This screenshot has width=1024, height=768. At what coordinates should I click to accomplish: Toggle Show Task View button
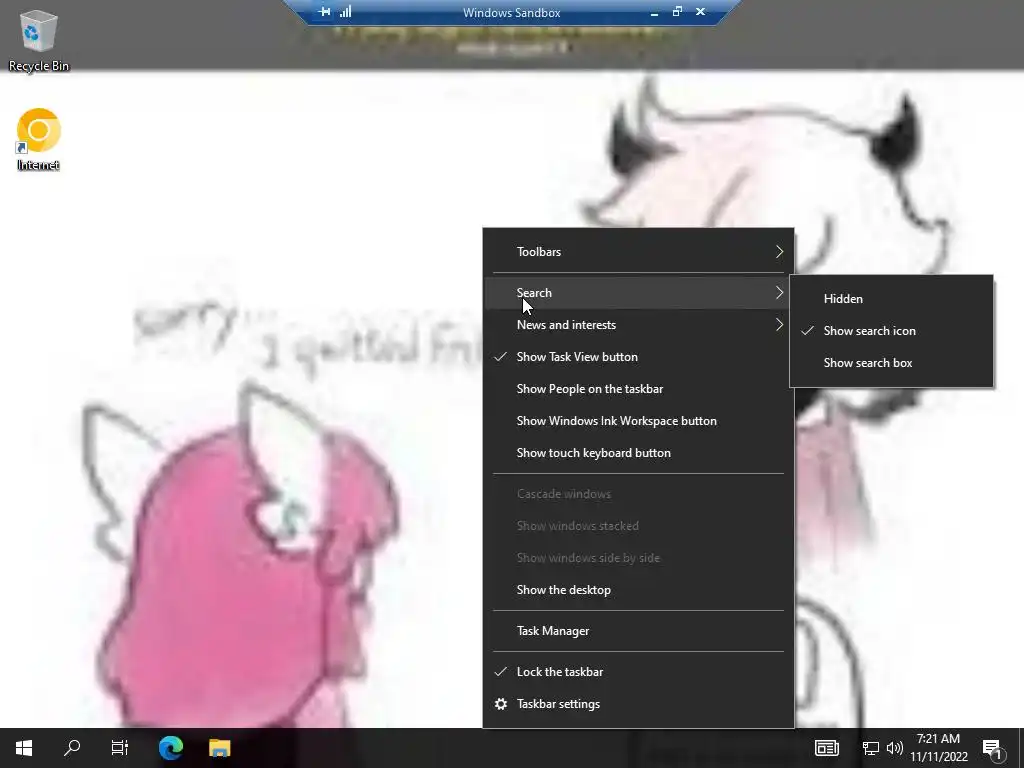638,357
